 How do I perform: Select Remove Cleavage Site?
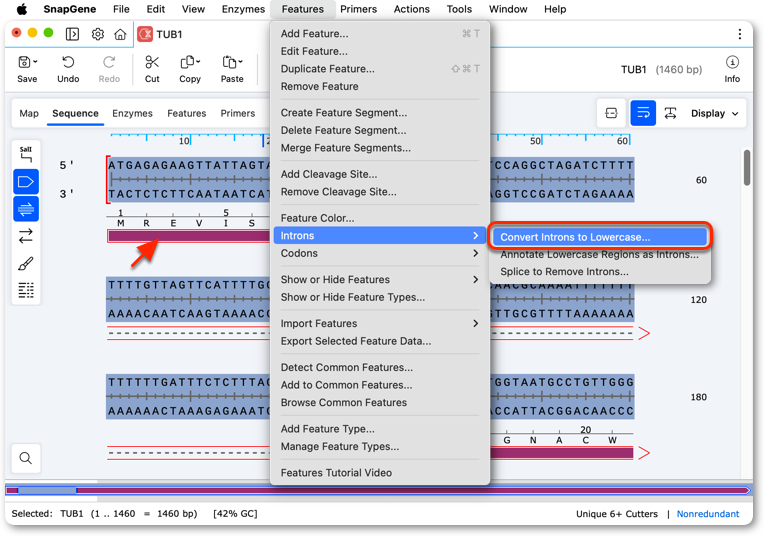pos(380,192)
